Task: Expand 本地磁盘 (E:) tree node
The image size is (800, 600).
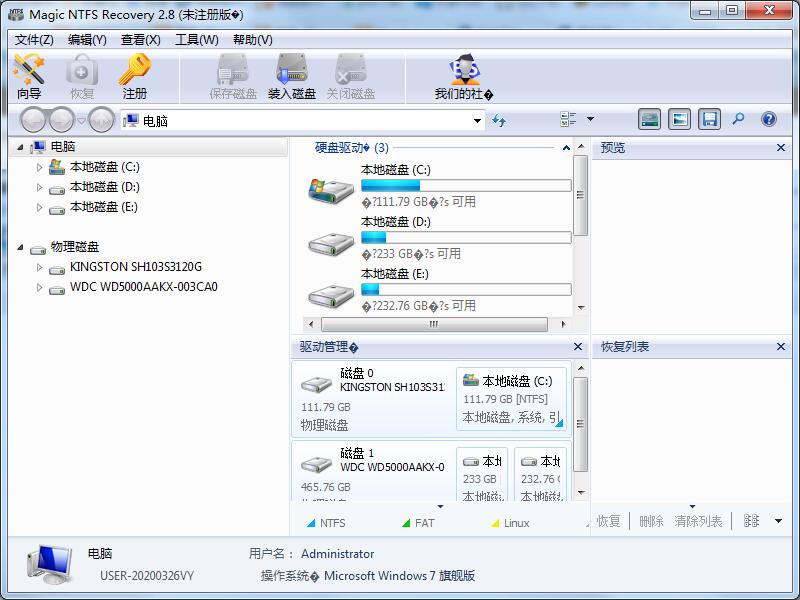Action: [x=39, y=207]
